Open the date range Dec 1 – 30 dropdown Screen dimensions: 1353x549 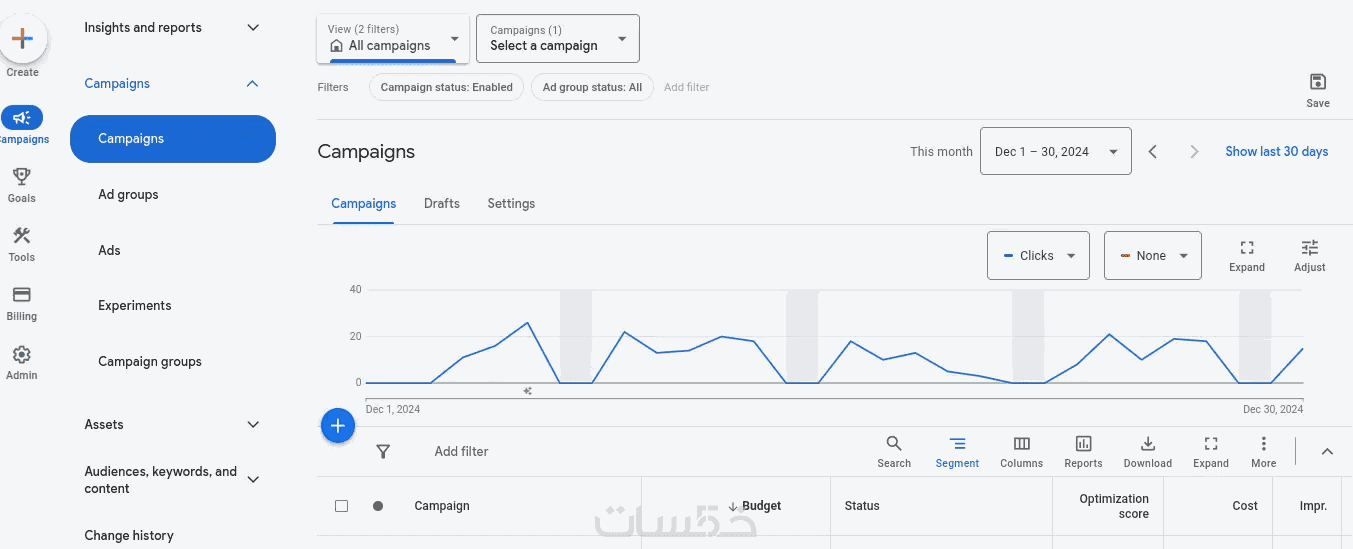[x=1055, y=152]
